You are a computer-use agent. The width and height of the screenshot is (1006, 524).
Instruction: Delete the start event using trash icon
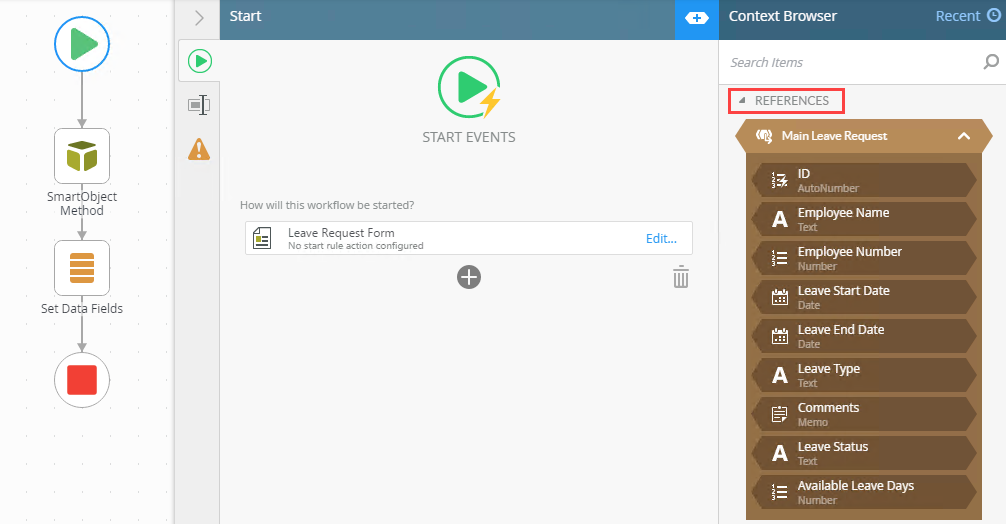(681, 277)
